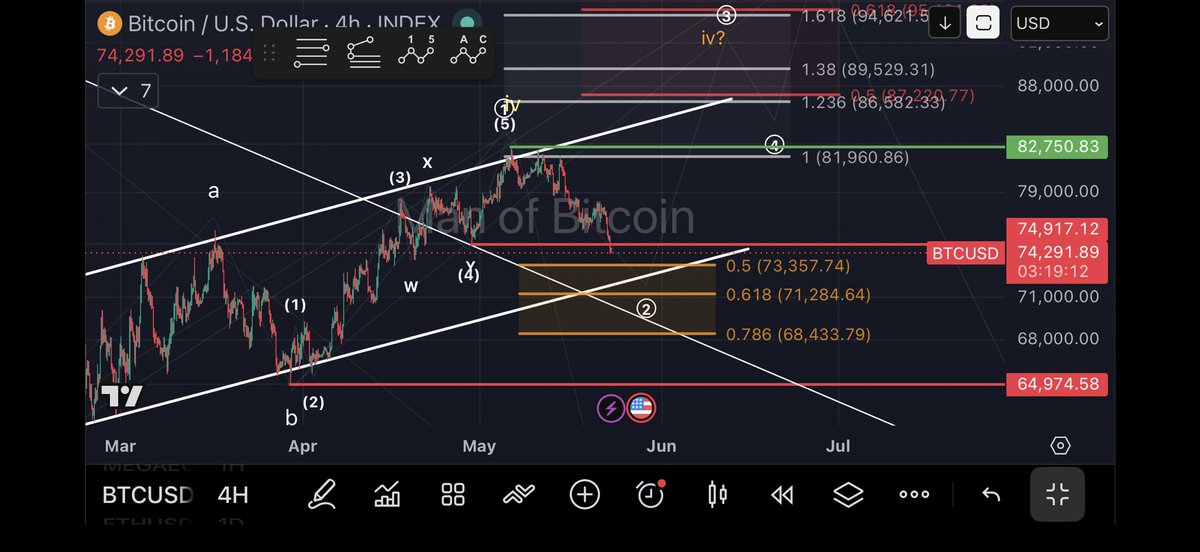Tap the add plus circle icon
1200x552 pixels.
click(585, 494)
